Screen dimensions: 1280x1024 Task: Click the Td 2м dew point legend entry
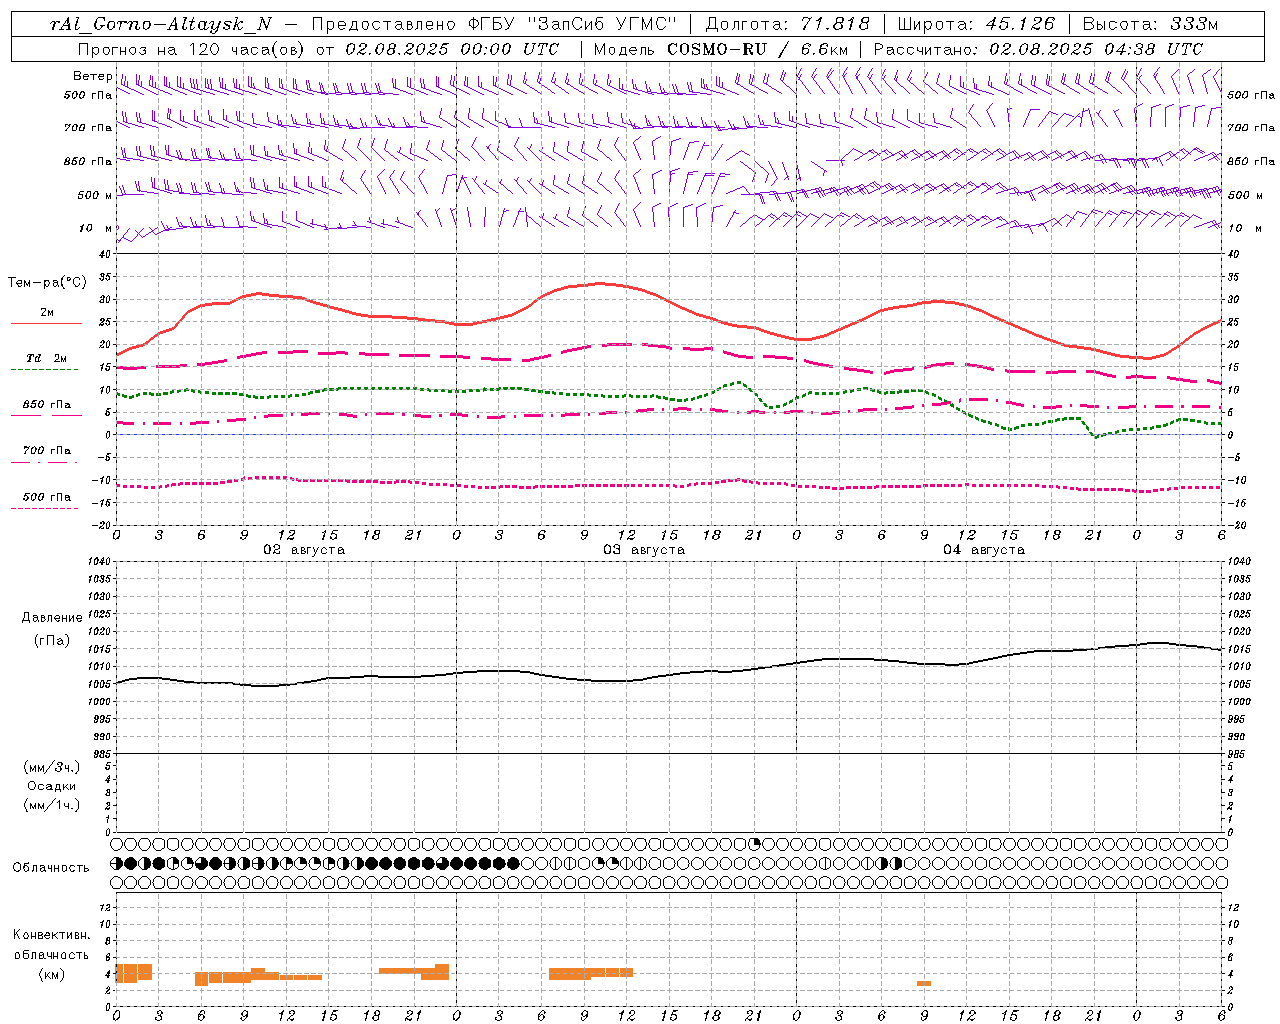[x=47, y=358]
